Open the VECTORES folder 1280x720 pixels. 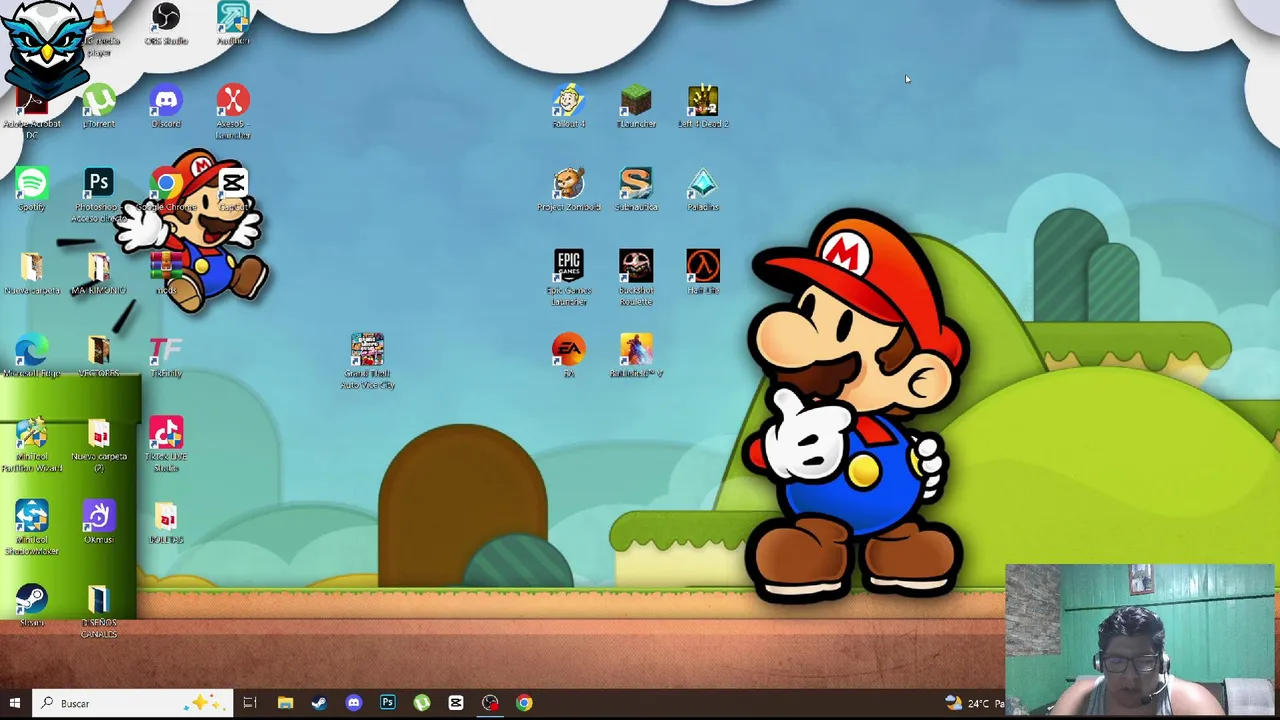point(99,356)
